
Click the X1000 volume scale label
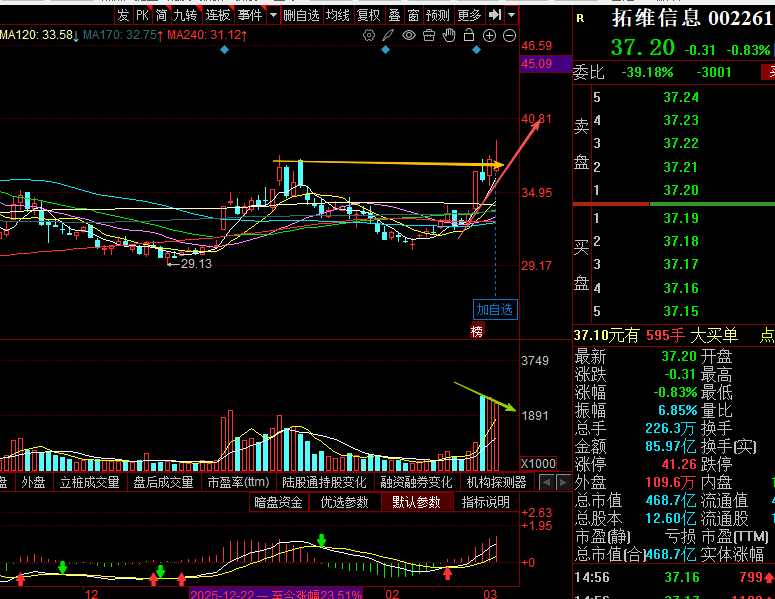coord(538,464)
